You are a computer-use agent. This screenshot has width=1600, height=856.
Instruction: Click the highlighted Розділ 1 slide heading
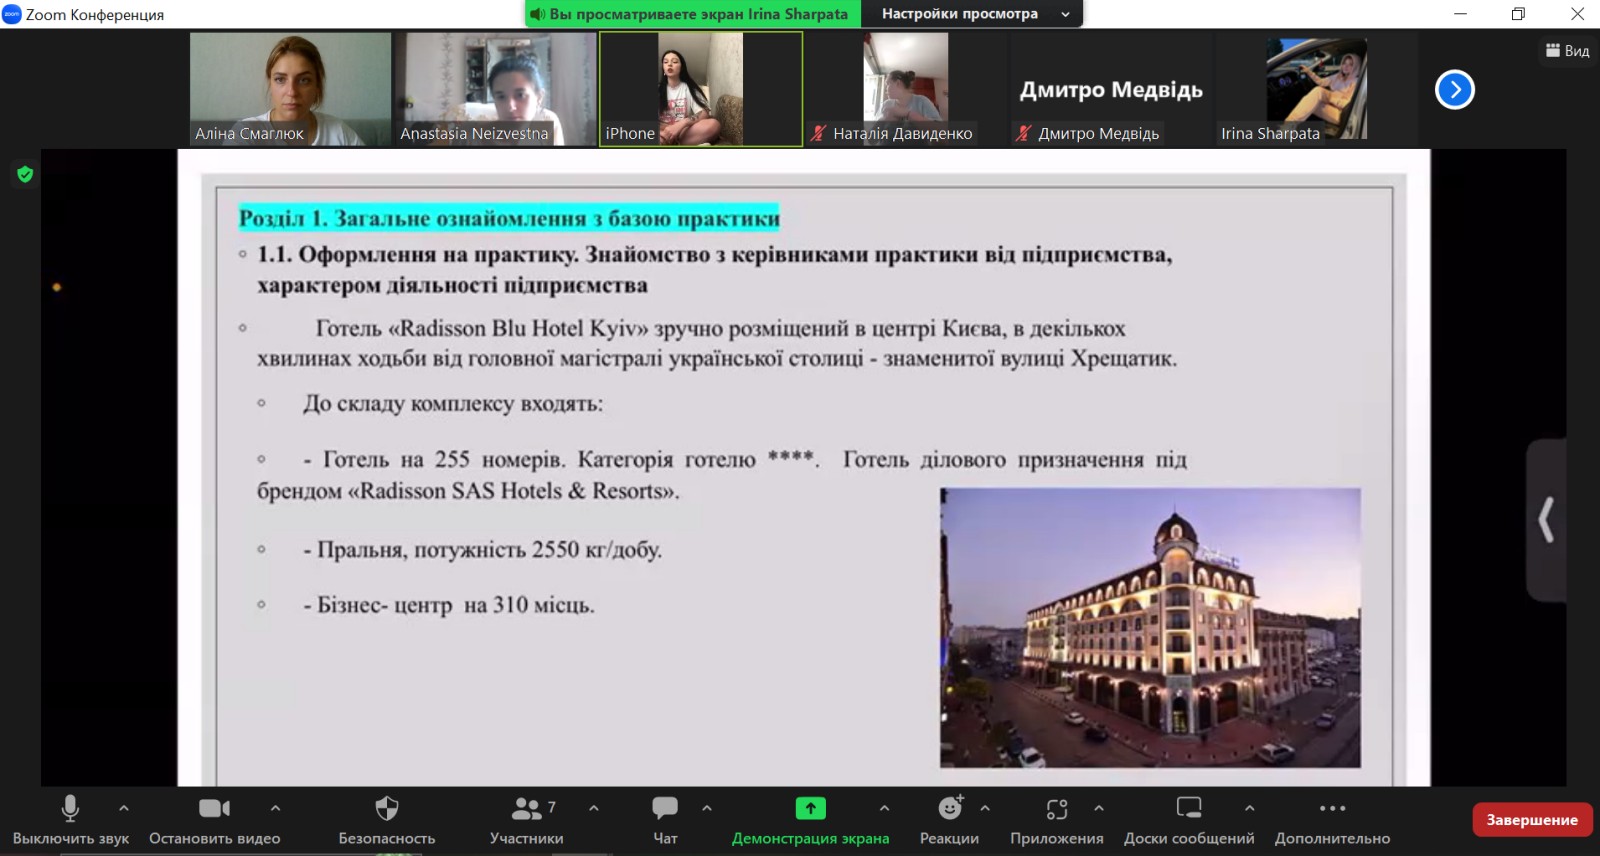[509, 218]
